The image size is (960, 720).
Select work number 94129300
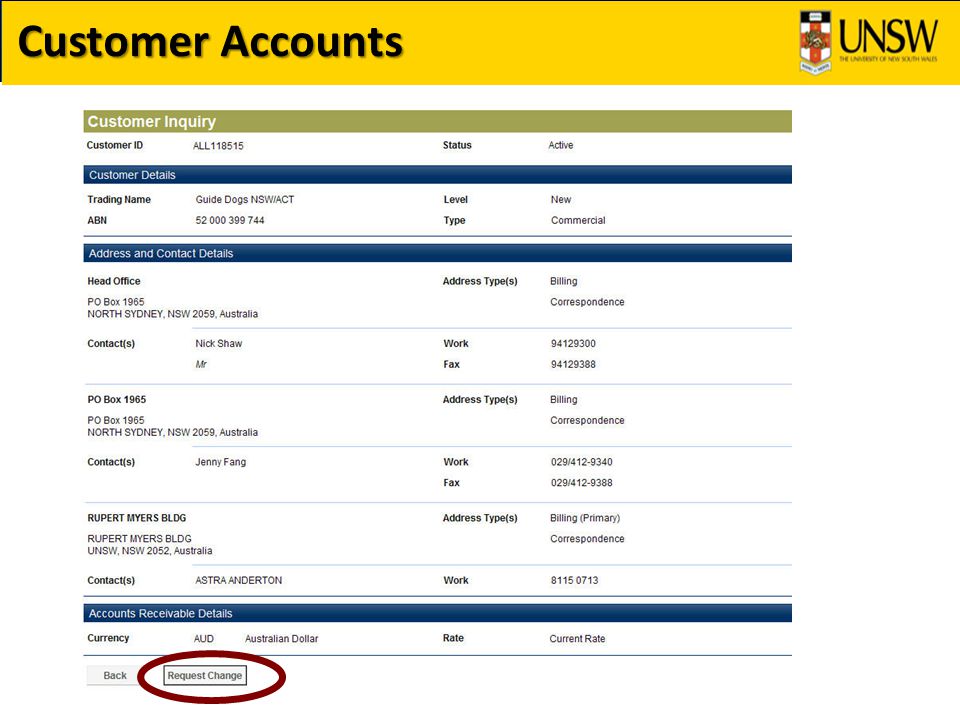573,343
